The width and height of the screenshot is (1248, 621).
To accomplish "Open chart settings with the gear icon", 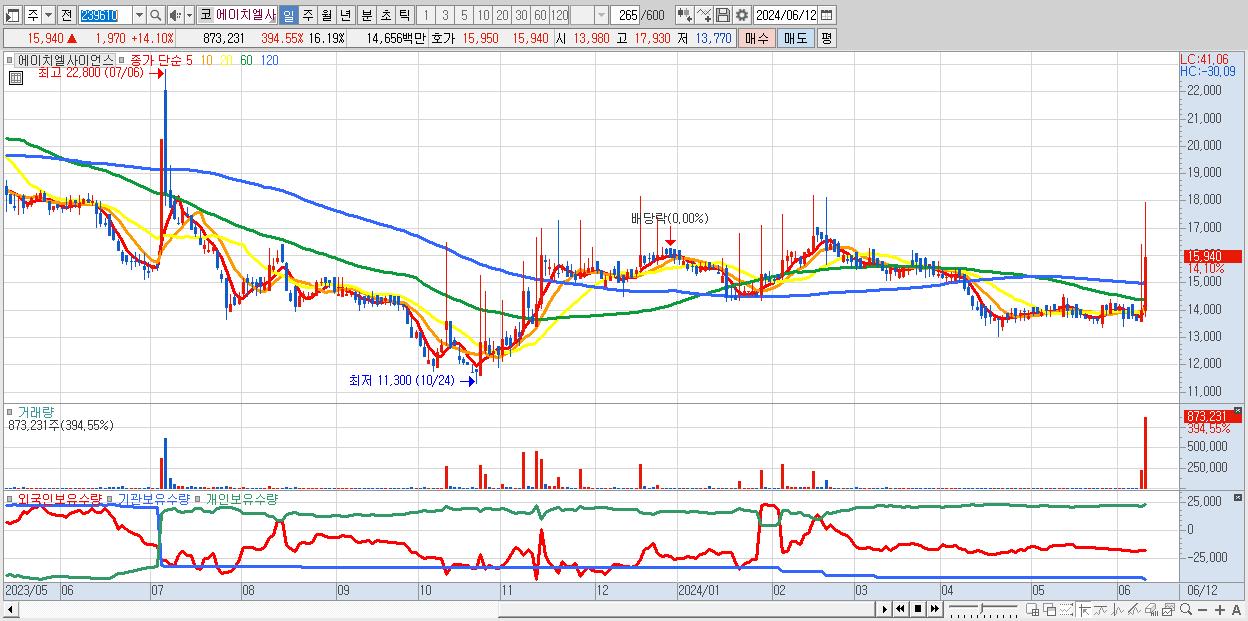I will point(741,15).
